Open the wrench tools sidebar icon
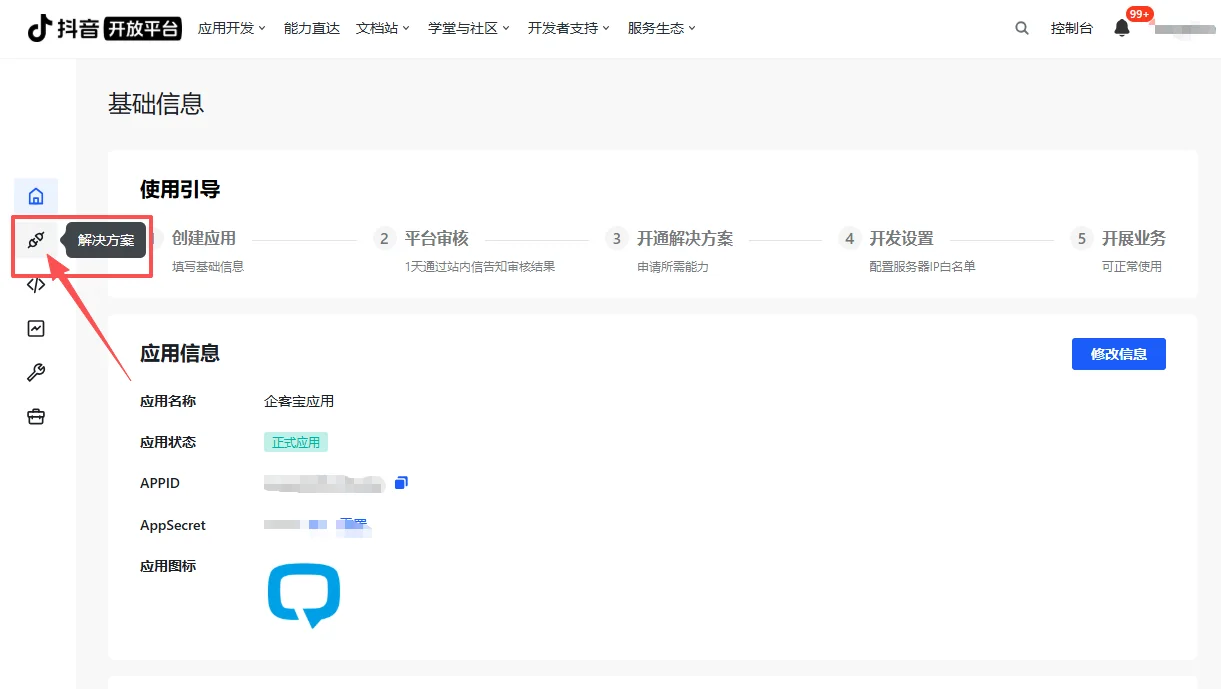 click(x=36, y=373)
